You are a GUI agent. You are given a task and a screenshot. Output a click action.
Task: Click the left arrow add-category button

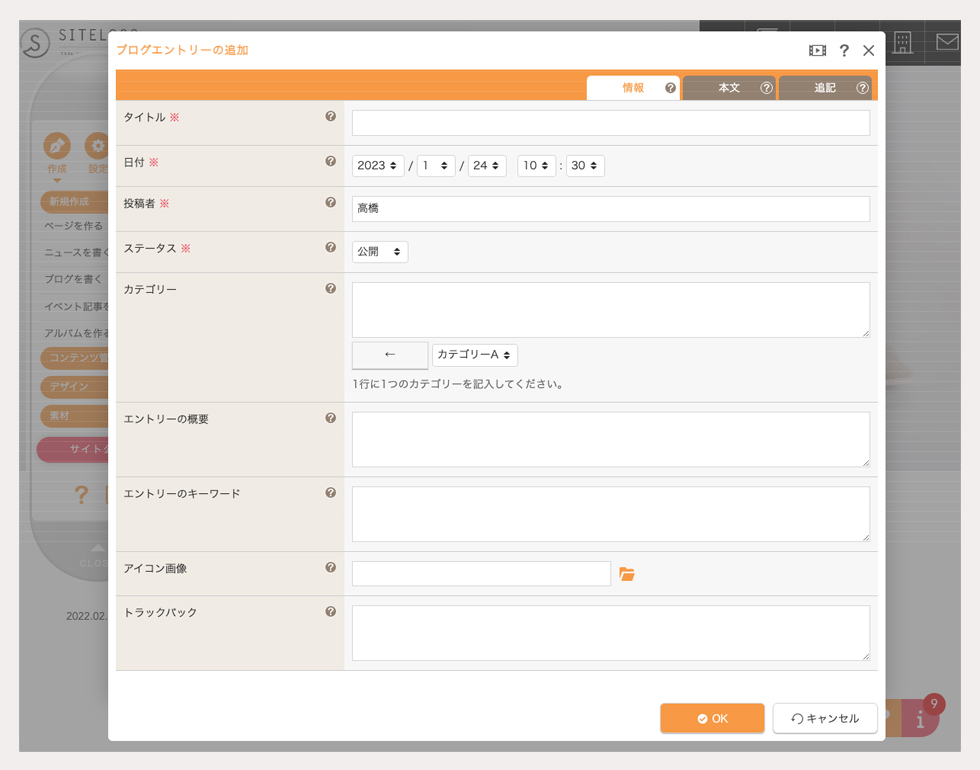click(x=390, y=355)
